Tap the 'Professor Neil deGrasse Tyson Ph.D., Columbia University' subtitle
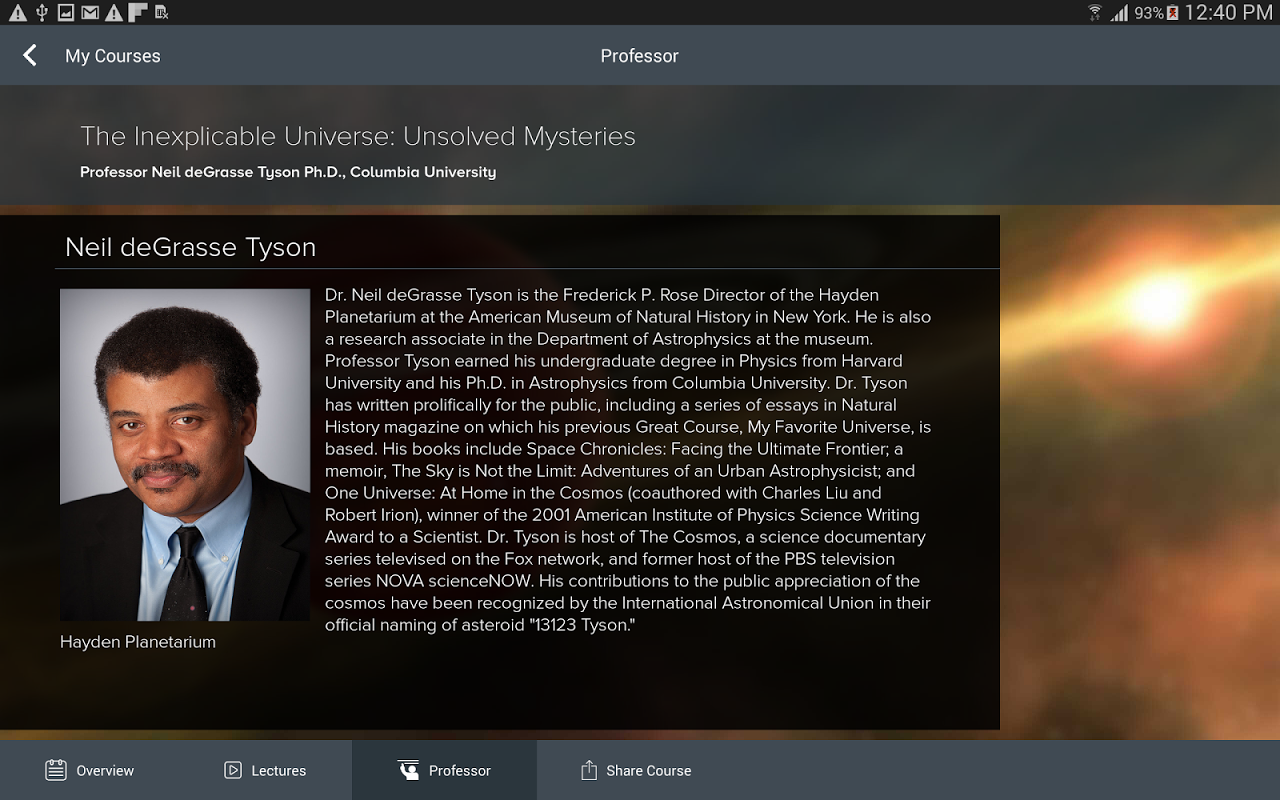Viewport: 1280px width, 800px height. 288,172
